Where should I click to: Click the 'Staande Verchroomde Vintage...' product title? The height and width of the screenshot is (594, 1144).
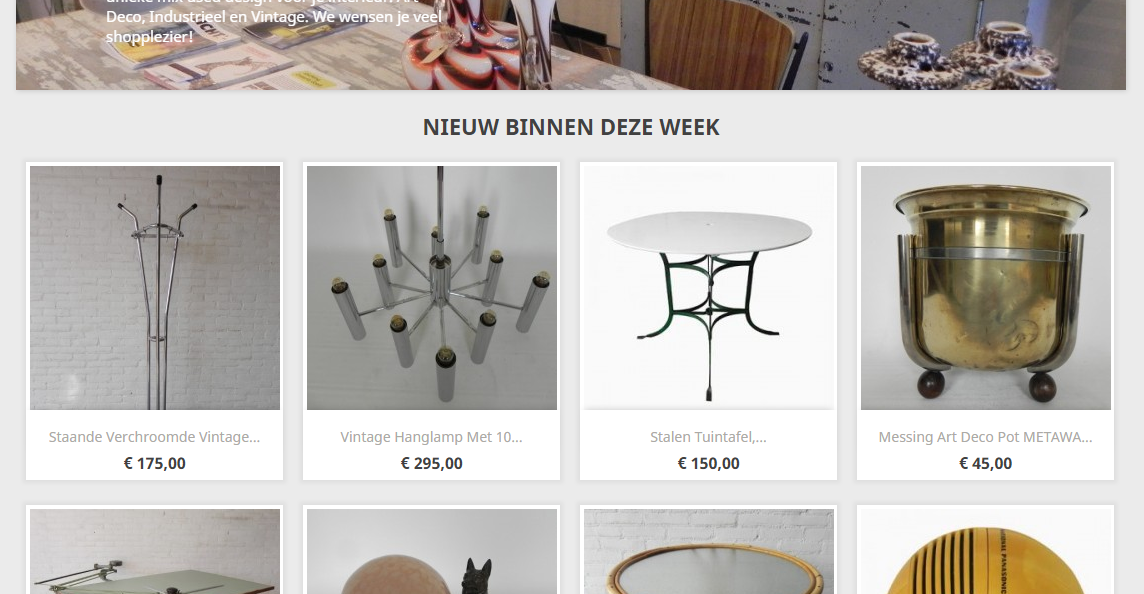(x=155, y=437)
